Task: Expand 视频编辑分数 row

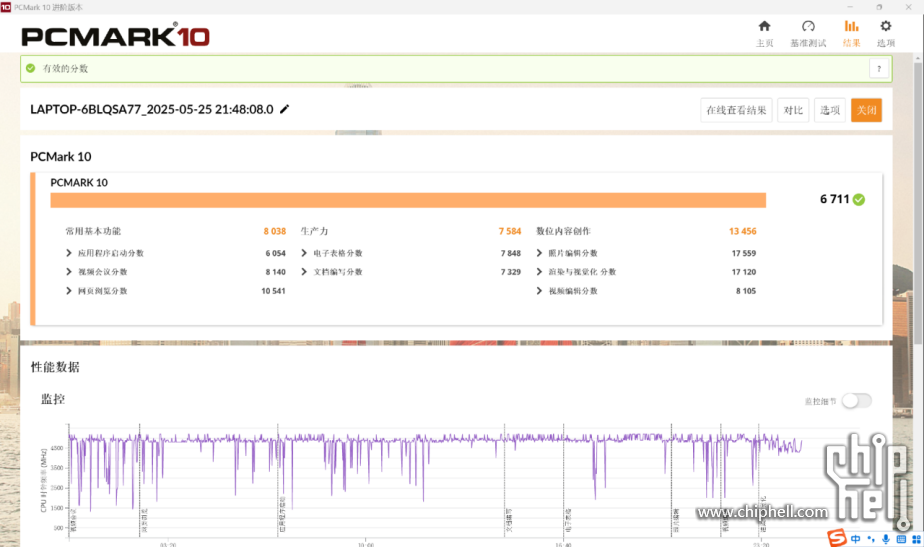Action: (539, 291)
